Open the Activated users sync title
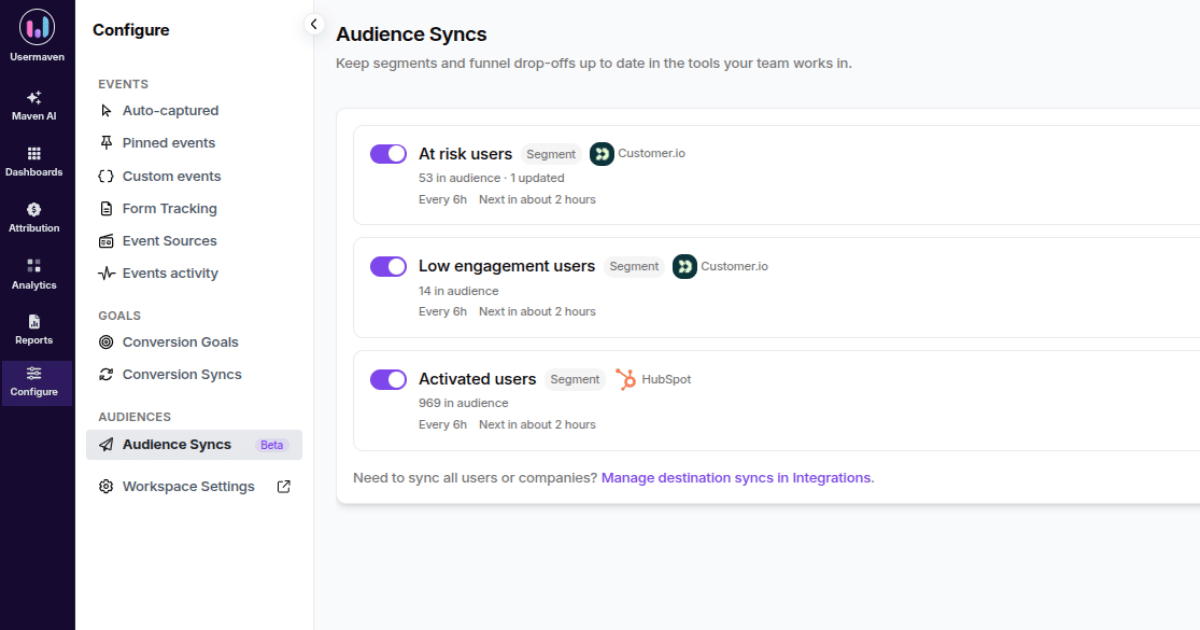The image size is (1200, 630). [x=477, y=379]
